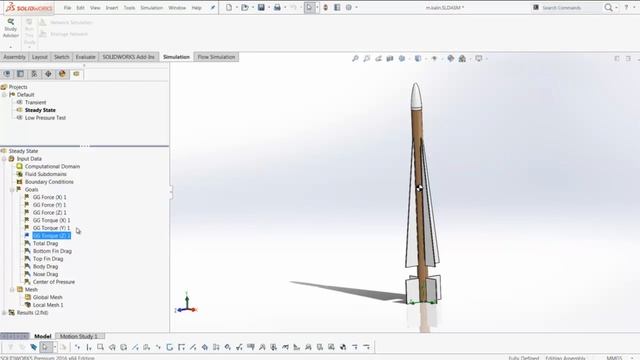Viewport: 640px width, 360px height.
Task: Collapse the Default project node
Action: [4, 95]
